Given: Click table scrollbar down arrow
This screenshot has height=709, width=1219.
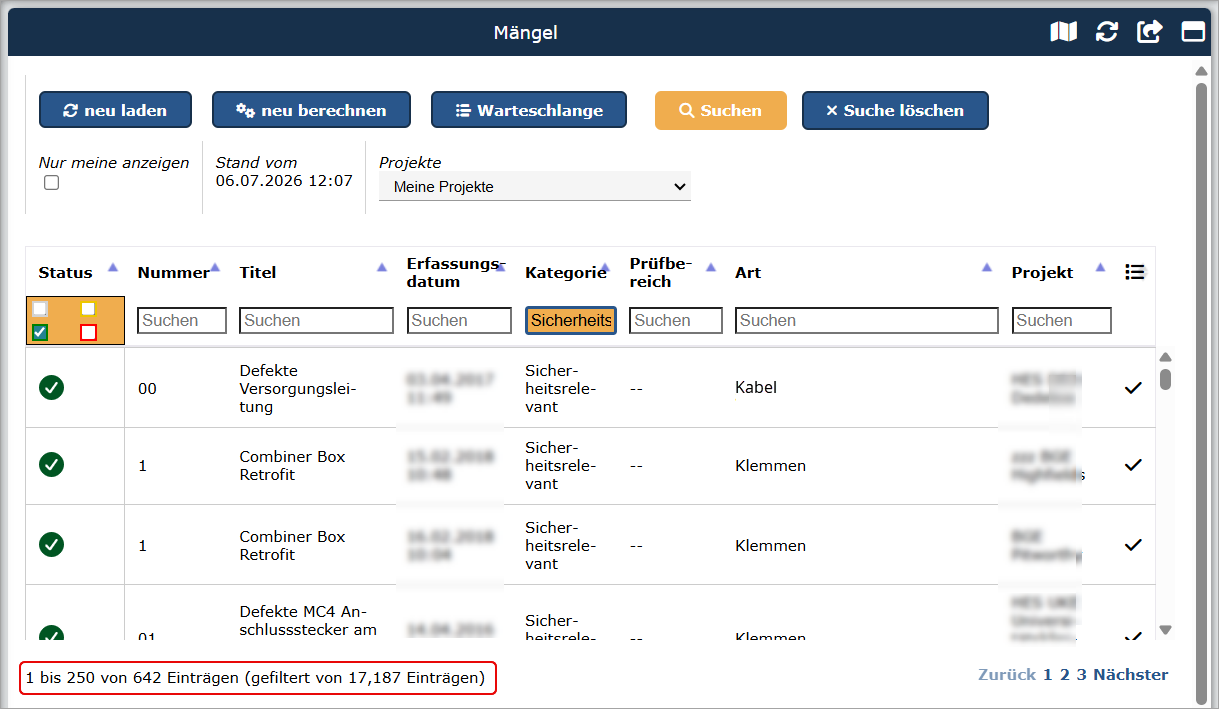Looking at the screenshot, I should 1165,630.
